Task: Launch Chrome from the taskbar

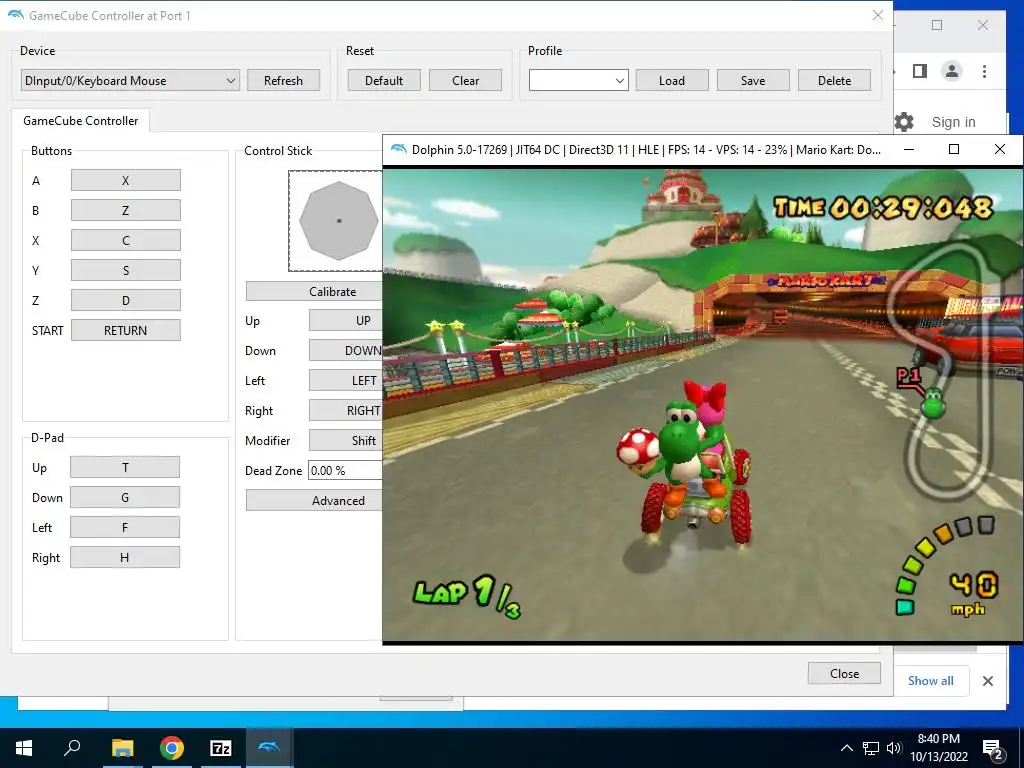Action: click(172, 748)
